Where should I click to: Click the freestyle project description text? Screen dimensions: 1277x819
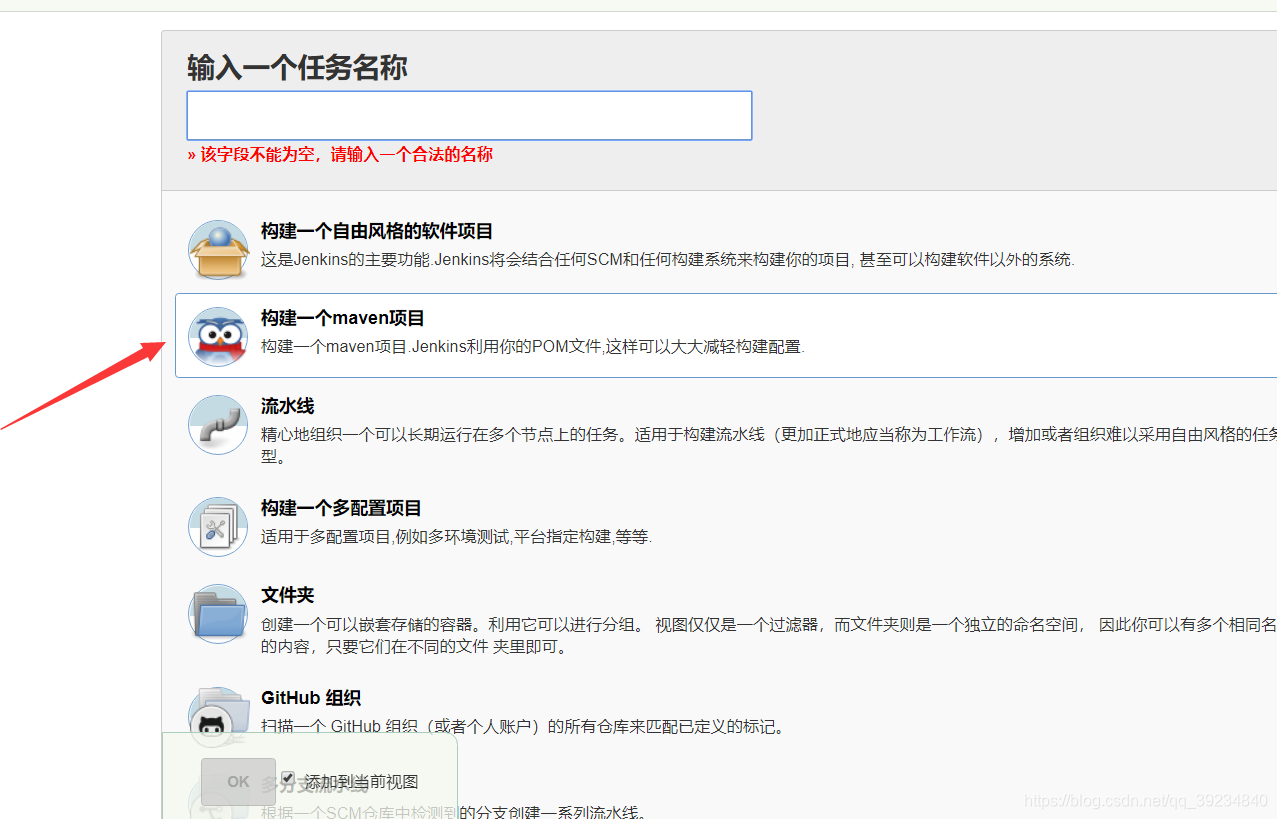tap(668, 259)
